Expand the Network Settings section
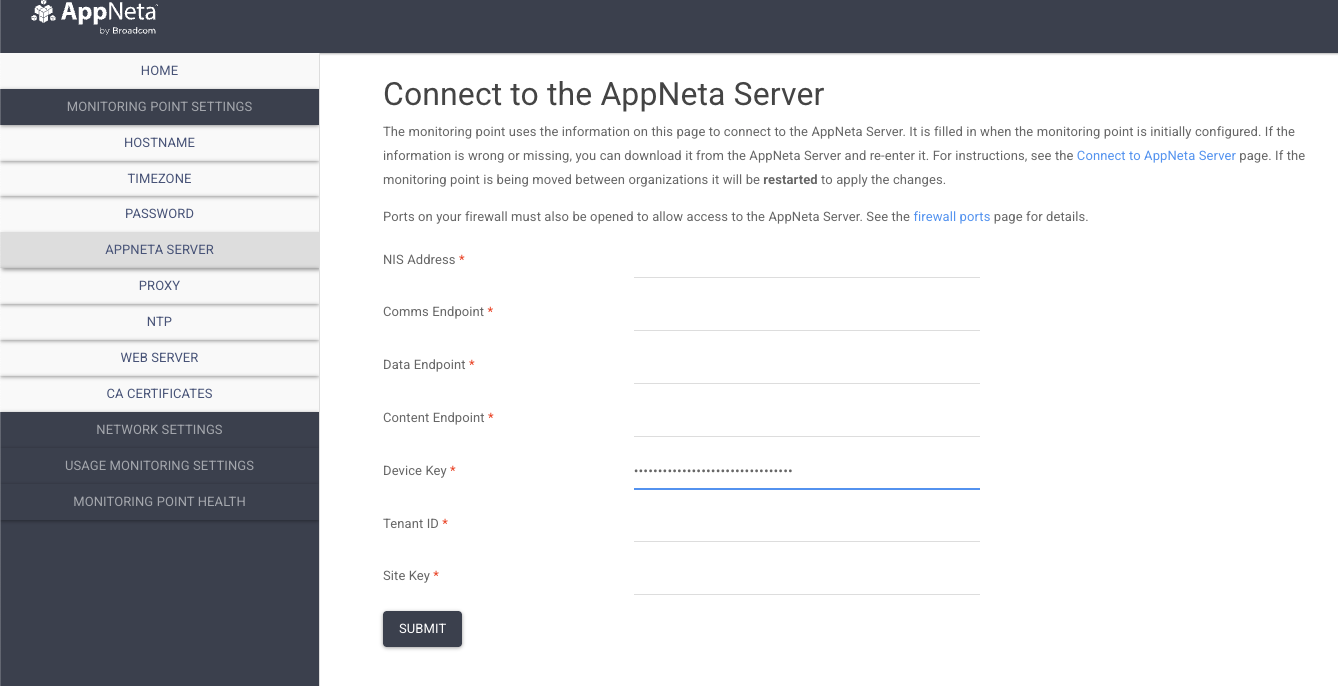Viewport: 1338px width, 686px height. point(159,430)
